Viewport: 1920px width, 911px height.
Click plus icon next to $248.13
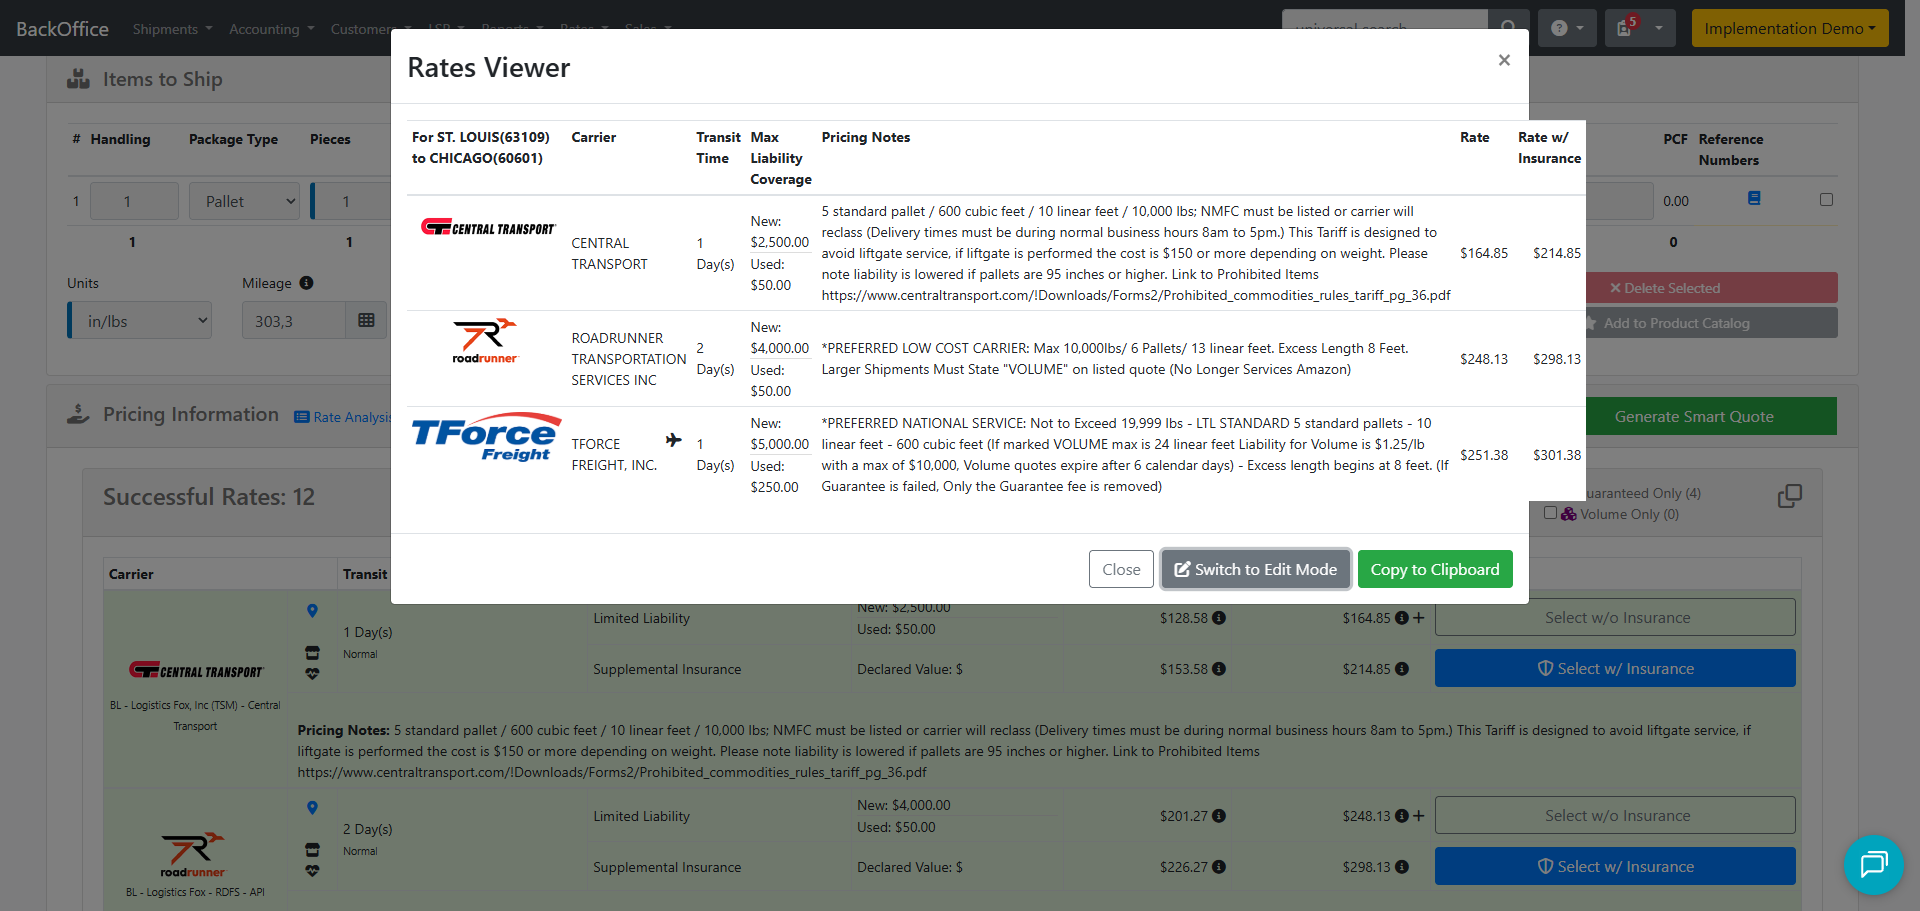[1419, 816]
